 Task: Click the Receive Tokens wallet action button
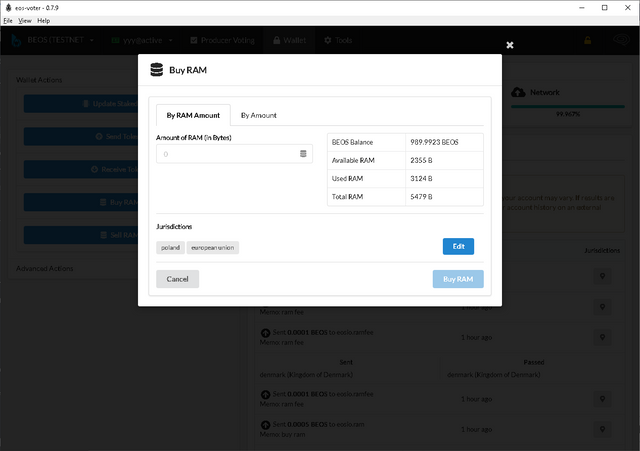click(81, 169)
